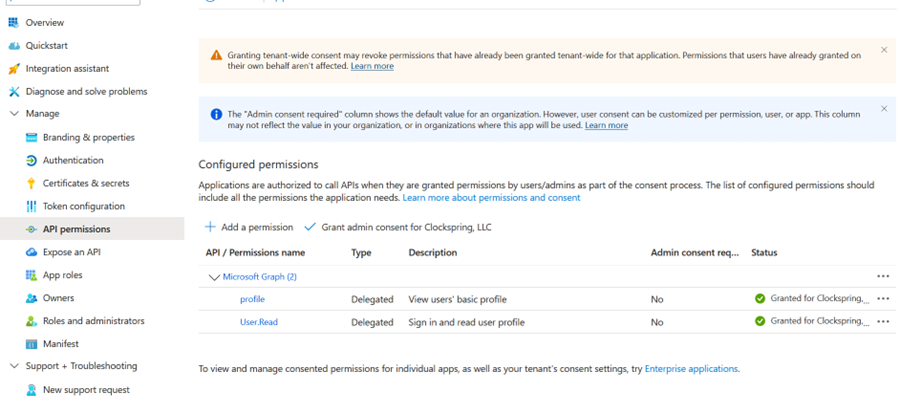
Task: Click the Branding & properties icon
Action: point(32,137)
